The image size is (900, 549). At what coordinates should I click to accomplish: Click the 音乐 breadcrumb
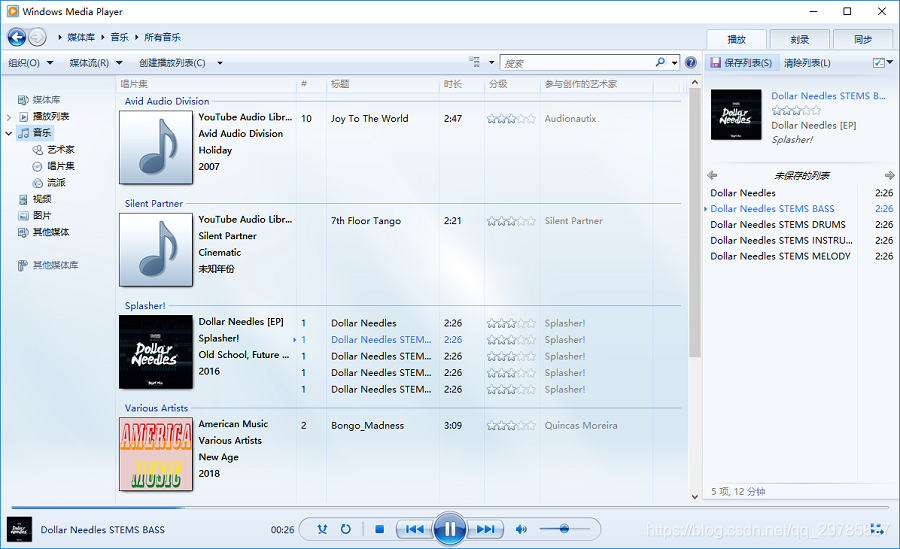(x=119, y=37)
